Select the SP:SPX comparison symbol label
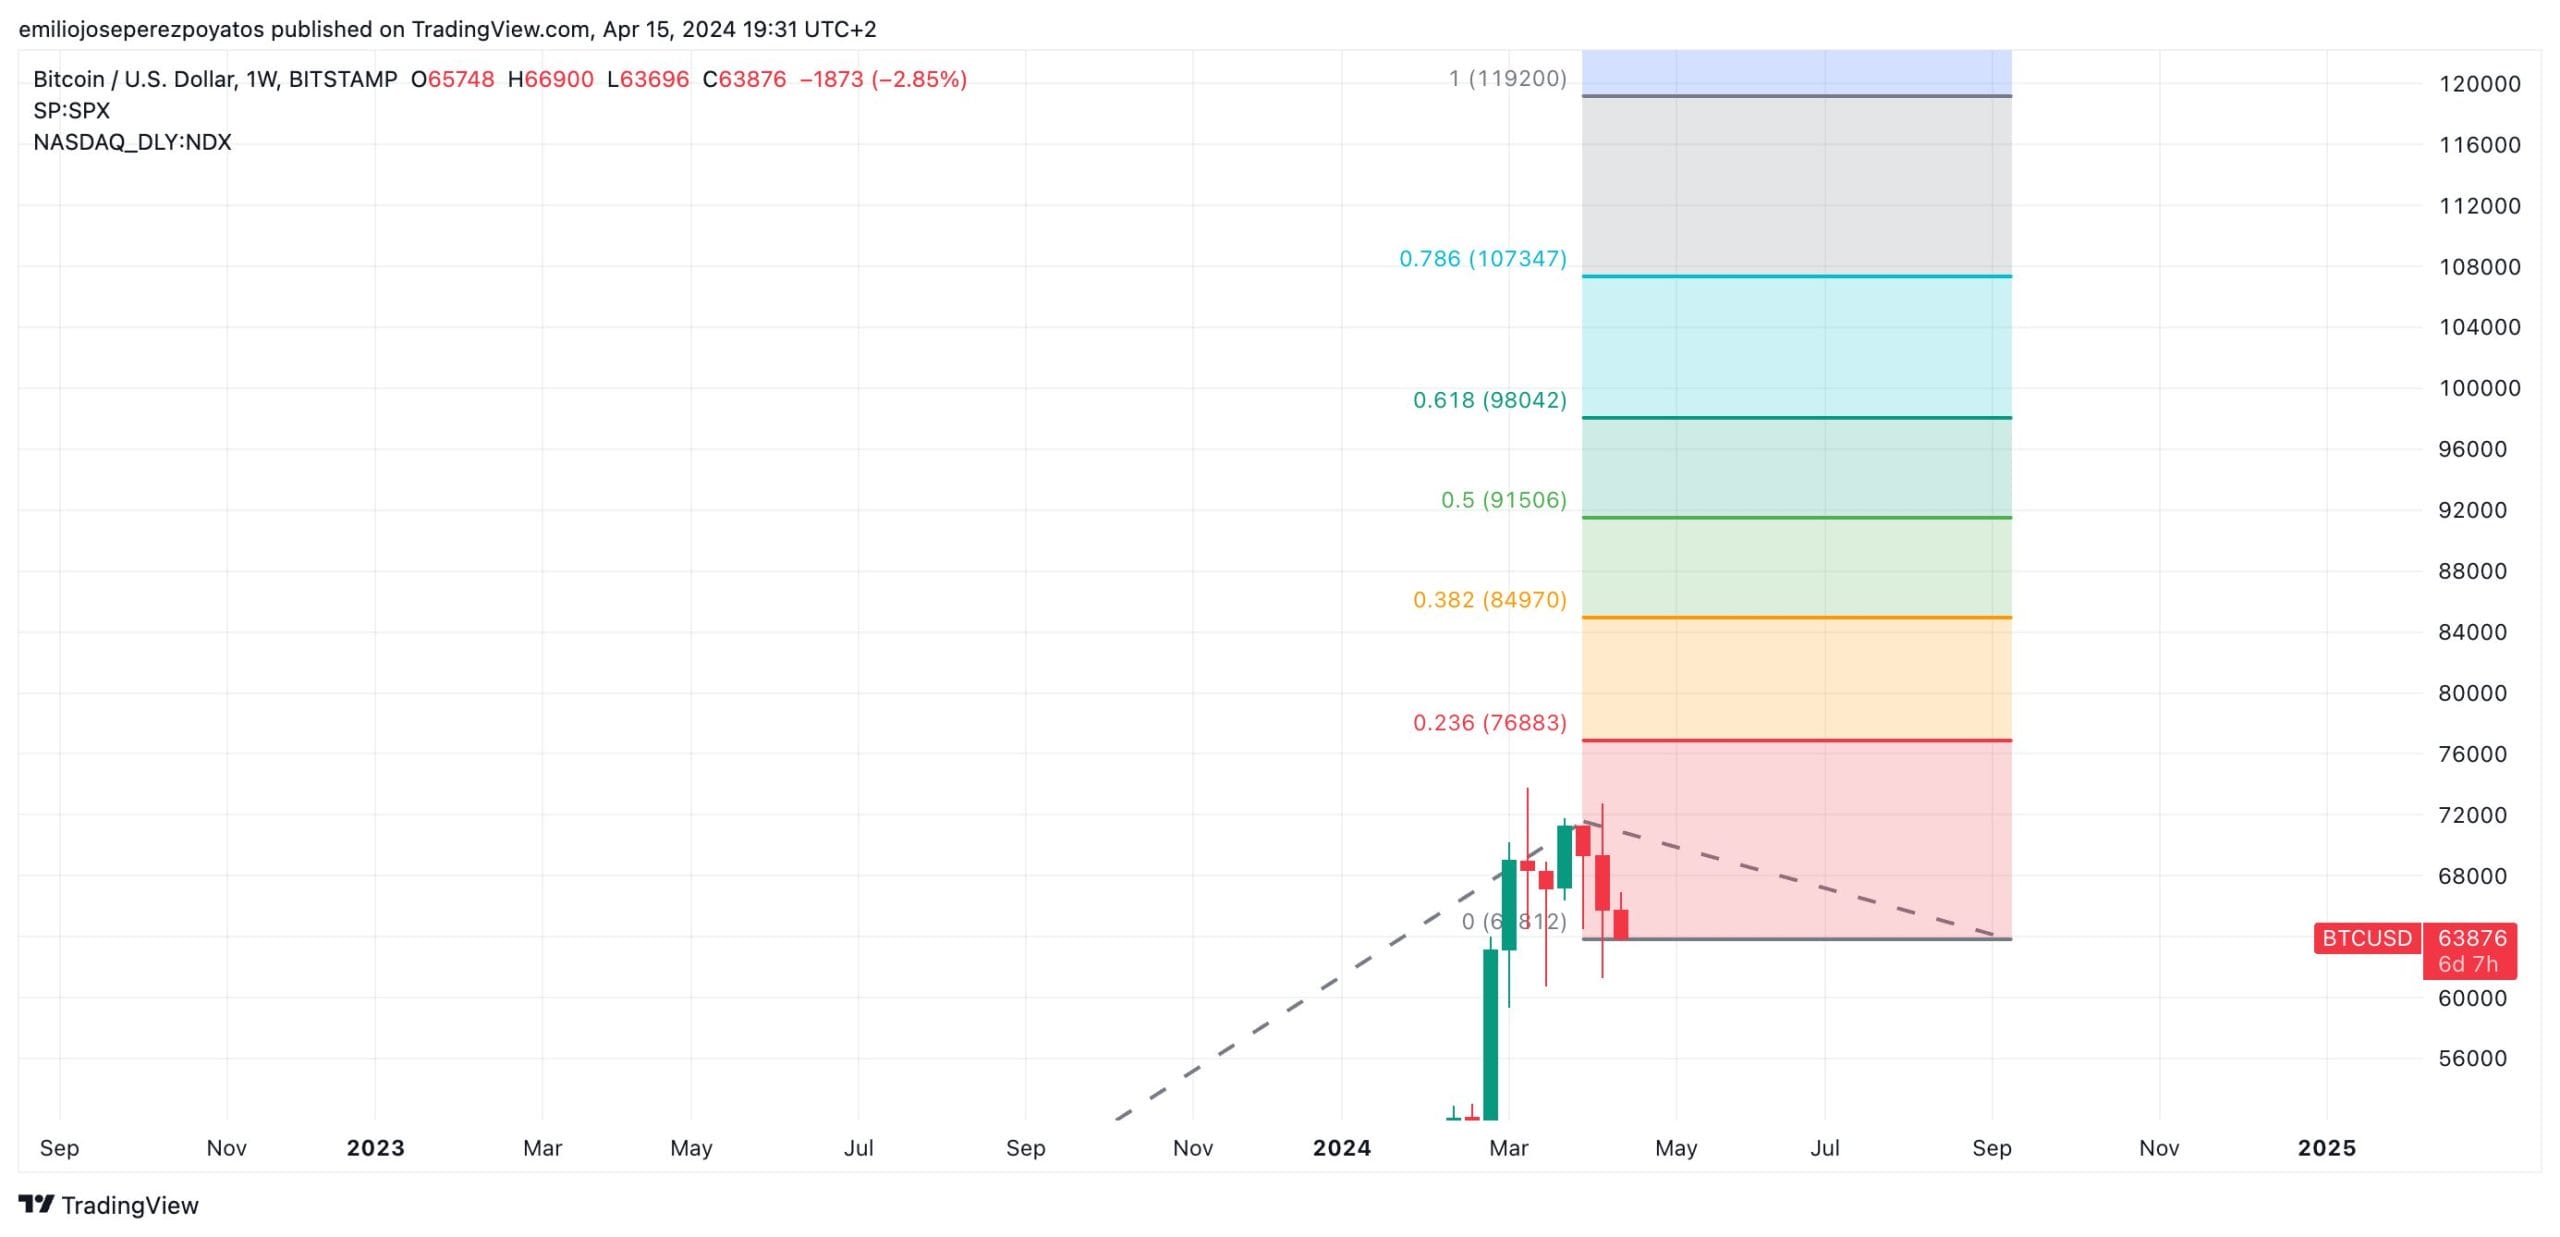 pos(71,111)
